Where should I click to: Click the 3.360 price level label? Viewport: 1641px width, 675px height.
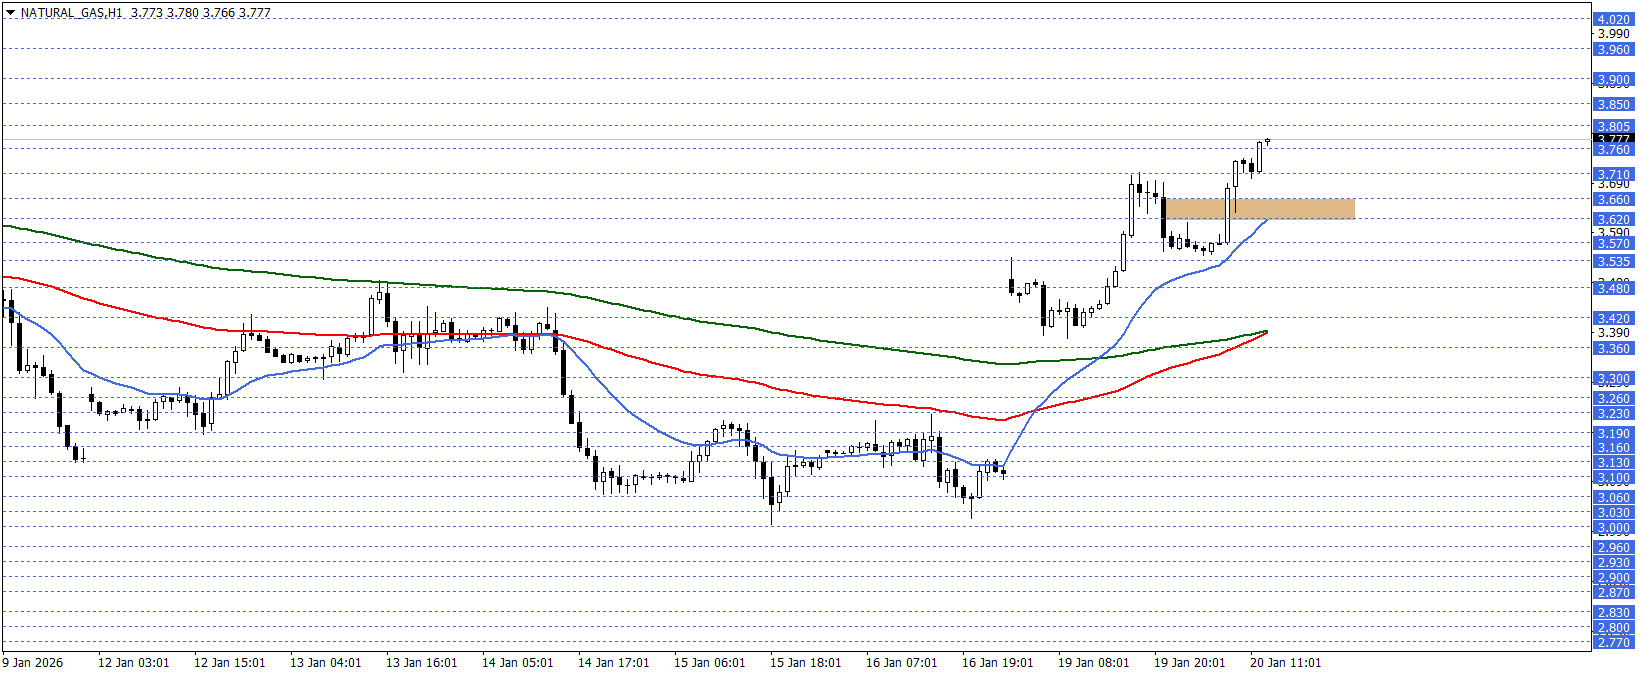coord(1613,348)
